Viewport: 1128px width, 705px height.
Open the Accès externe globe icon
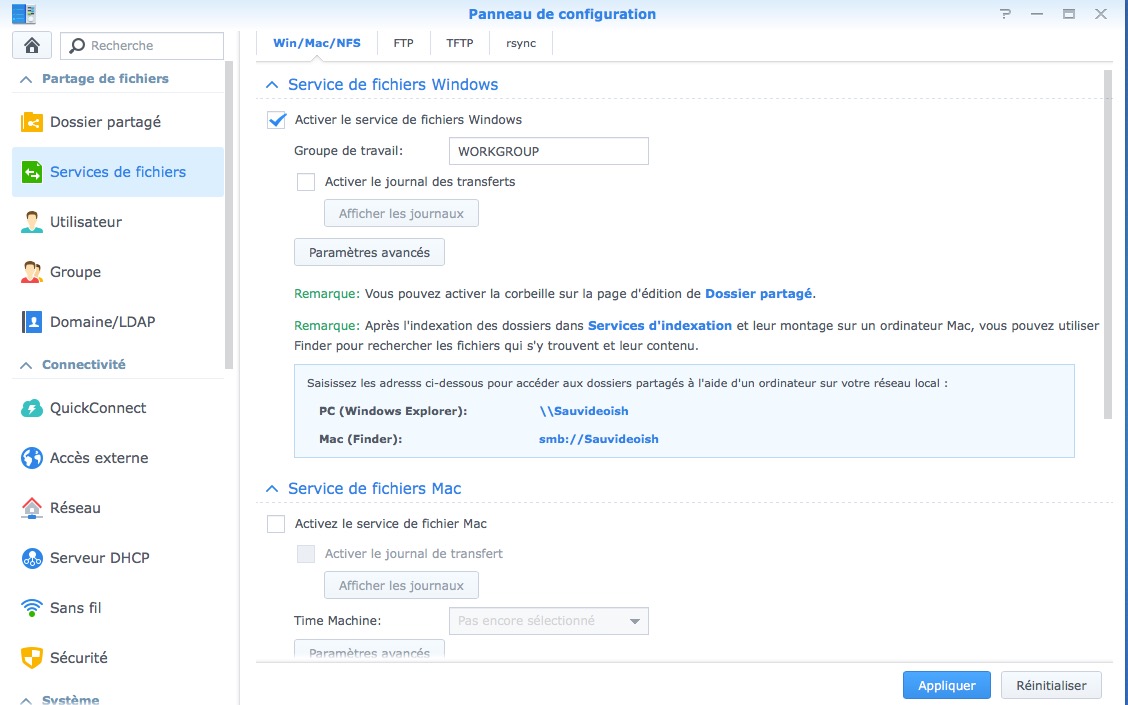point(32,458)
